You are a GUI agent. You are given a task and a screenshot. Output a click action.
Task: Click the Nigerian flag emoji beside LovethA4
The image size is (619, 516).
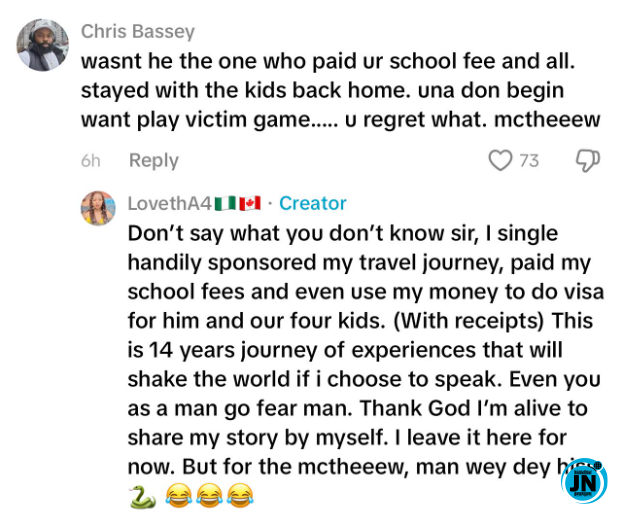[224, 204]
